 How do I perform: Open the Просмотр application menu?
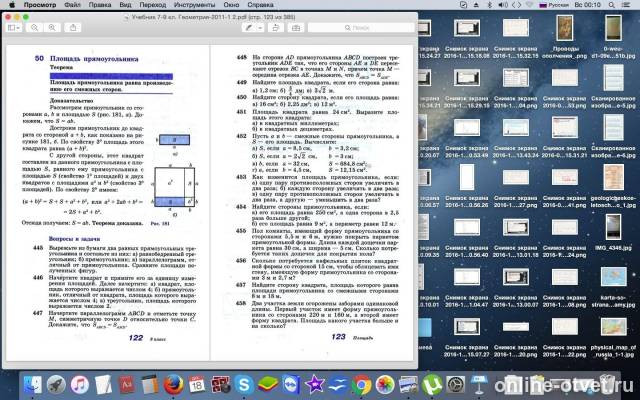pyautogui.click(x=40, y=5)
